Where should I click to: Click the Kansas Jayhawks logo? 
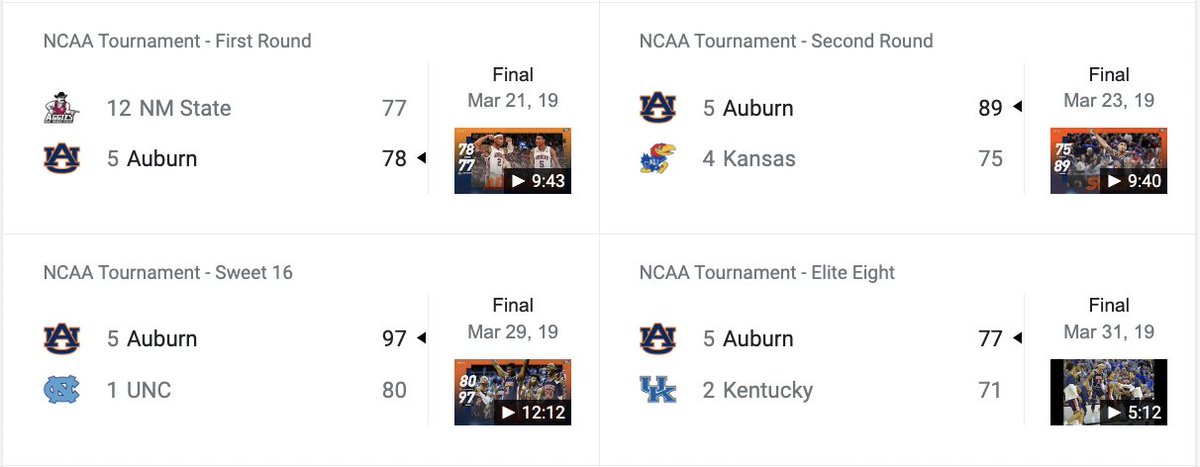pyautogui.click(x=657, y=158)
